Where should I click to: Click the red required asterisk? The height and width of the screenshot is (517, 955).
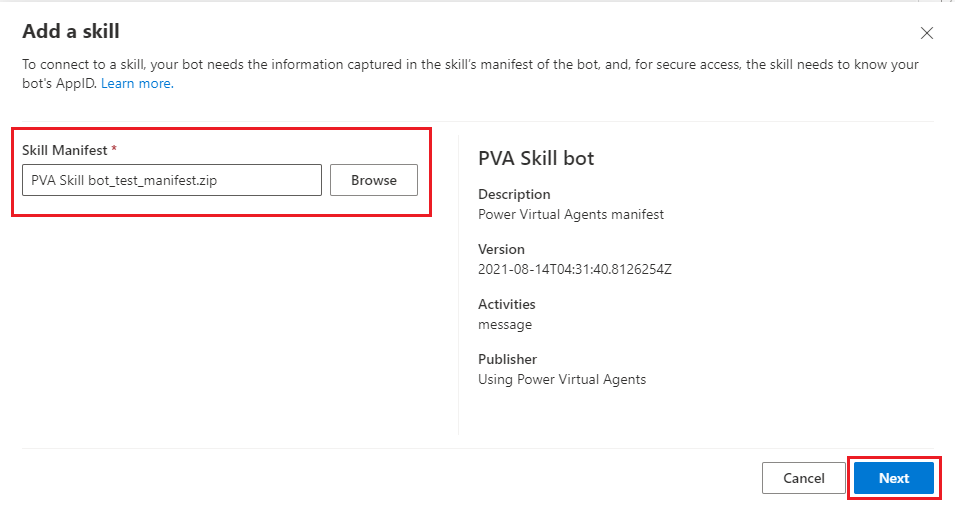point(114,150)
